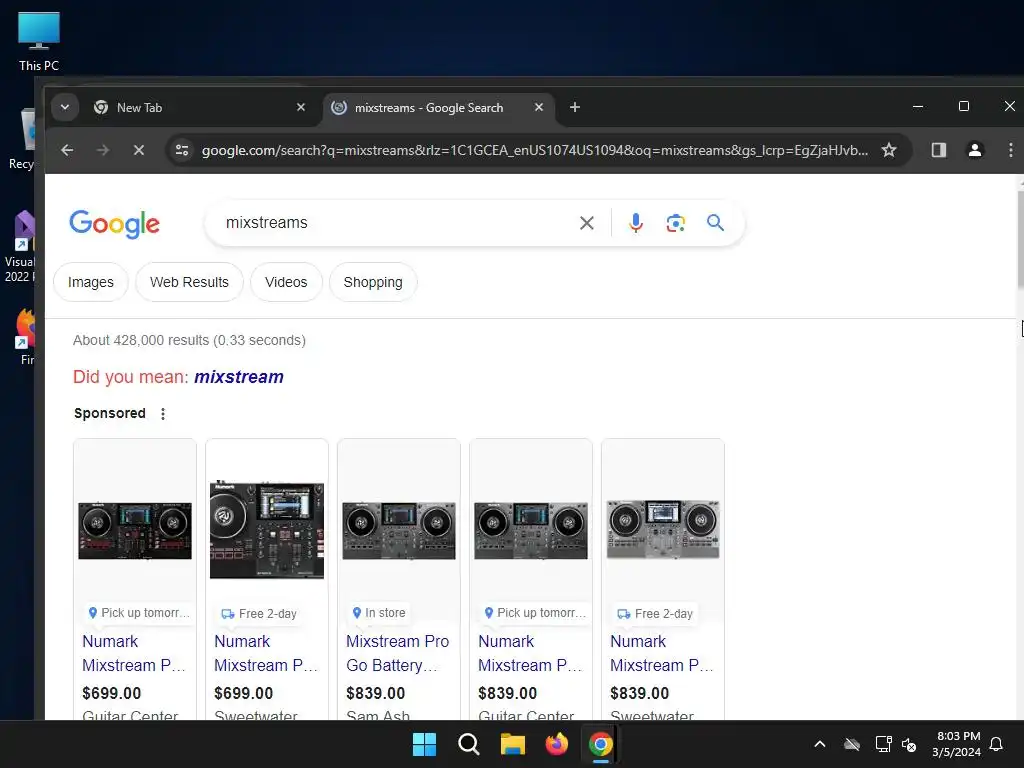
Task: Toggle the Chrome side panel
Action: pyautogui.click(x=938, y=150)
